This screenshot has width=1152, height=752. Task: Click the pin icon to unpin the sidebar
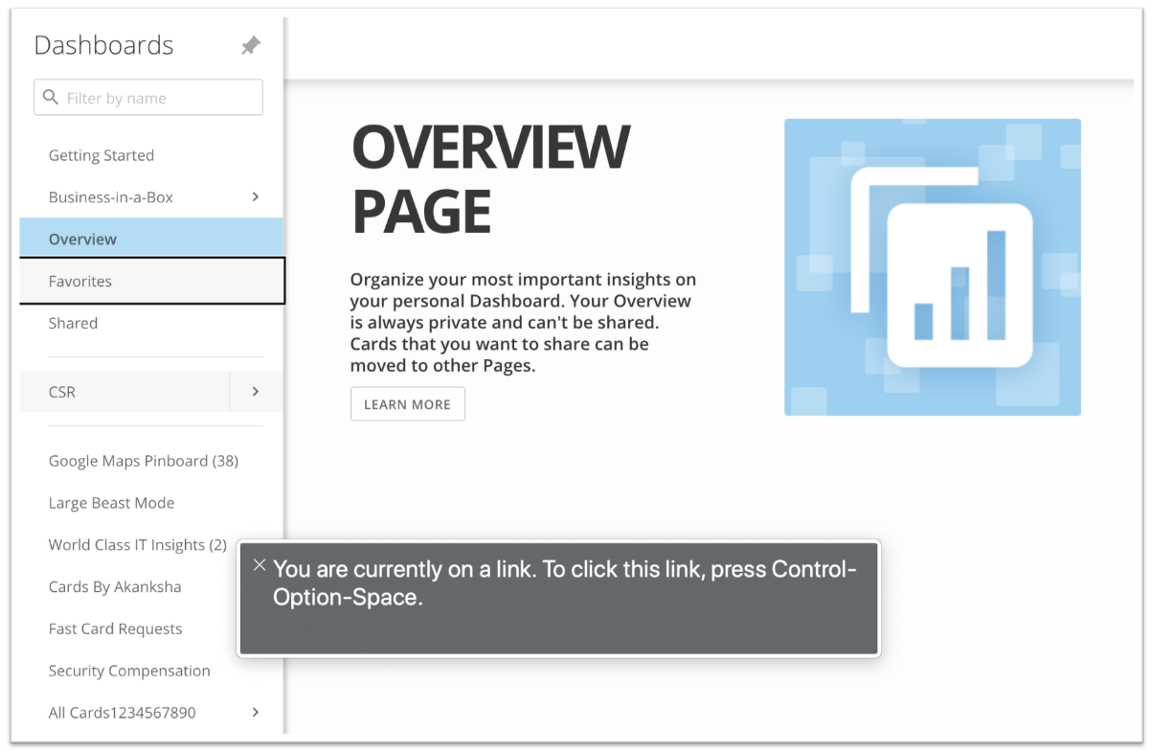pos(249,44)
